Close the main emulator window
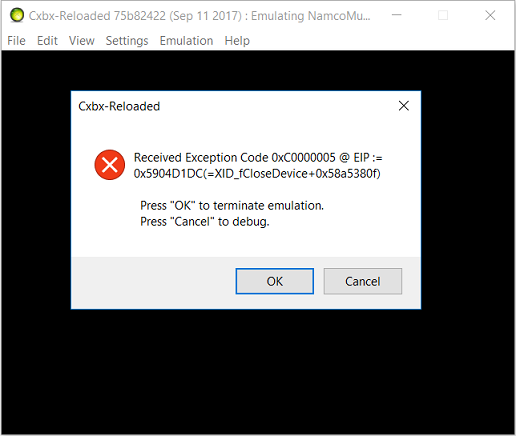This screenshot has width=516, height=436. [490, 15]
